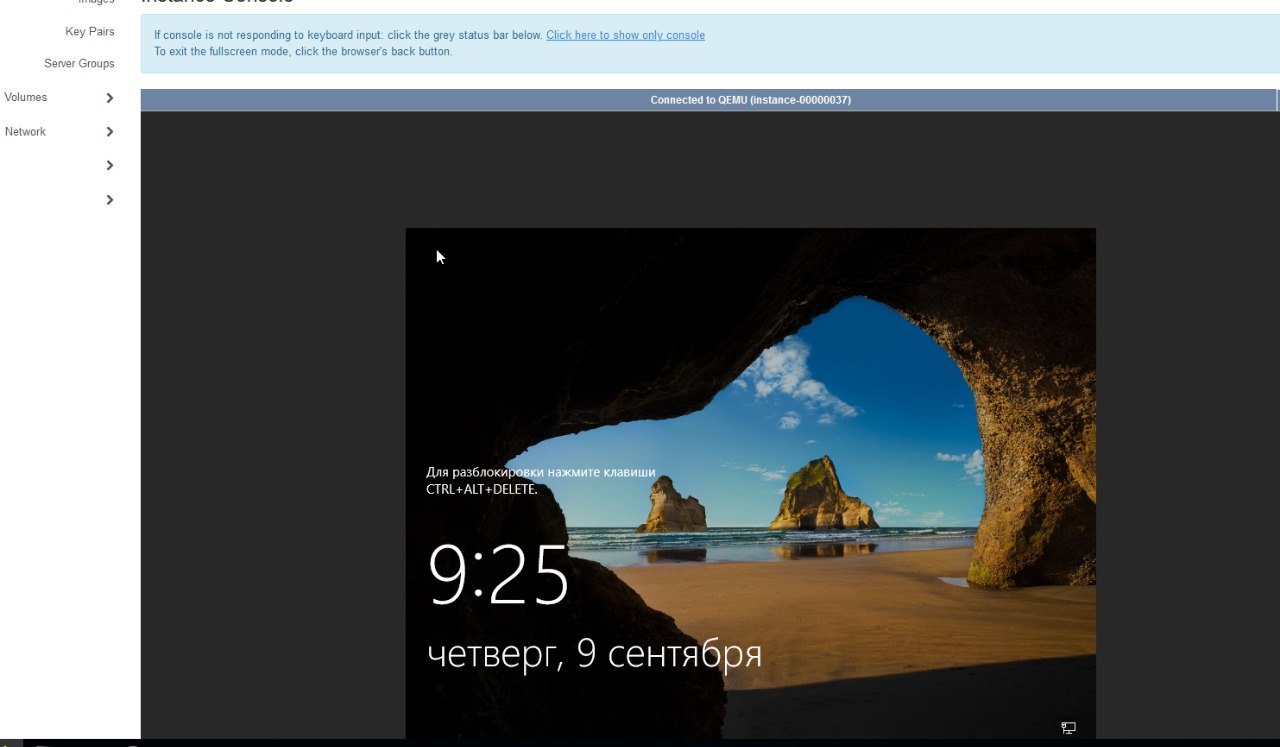Open the Key Pairs page in sidebar
Screen dimensions: 1280x747
tap(90, 32)
